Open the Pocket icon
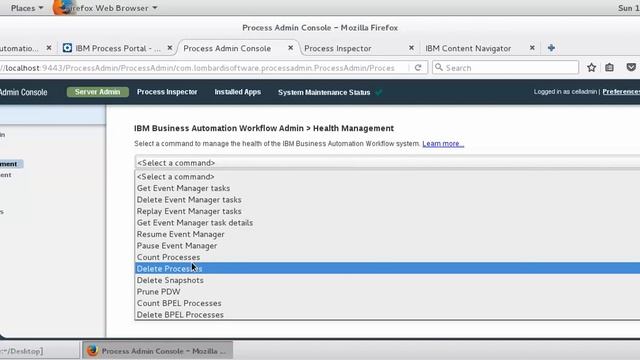The width and height of the screenshot is (640, 360). click(631, 67)
